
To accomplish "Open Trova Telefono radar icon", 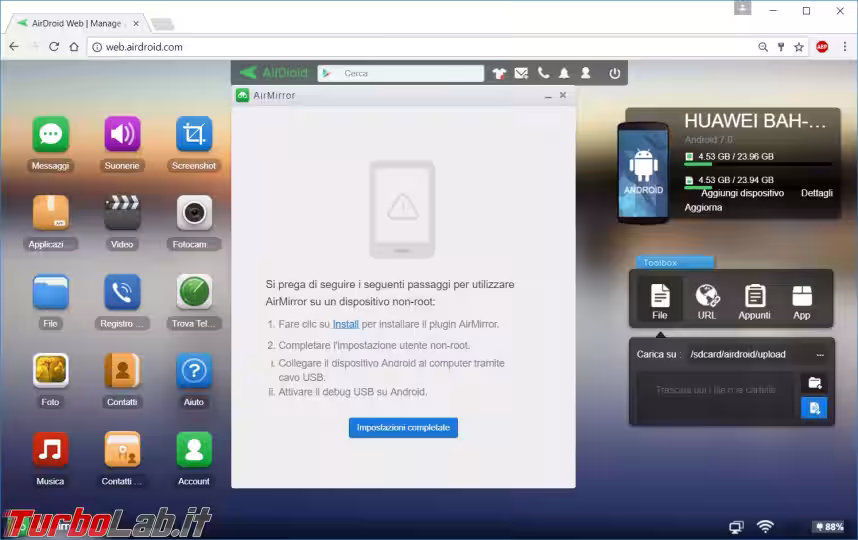I will [x=194, y=292].
